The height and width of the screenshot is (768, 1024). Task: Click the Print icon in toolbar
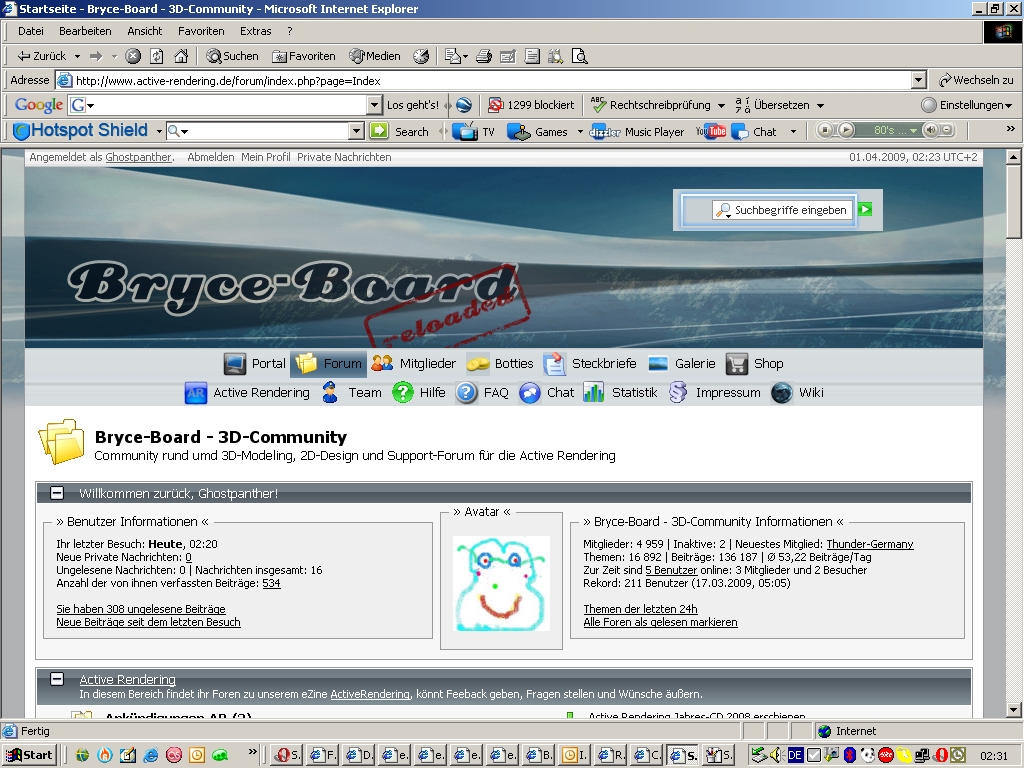484,56
